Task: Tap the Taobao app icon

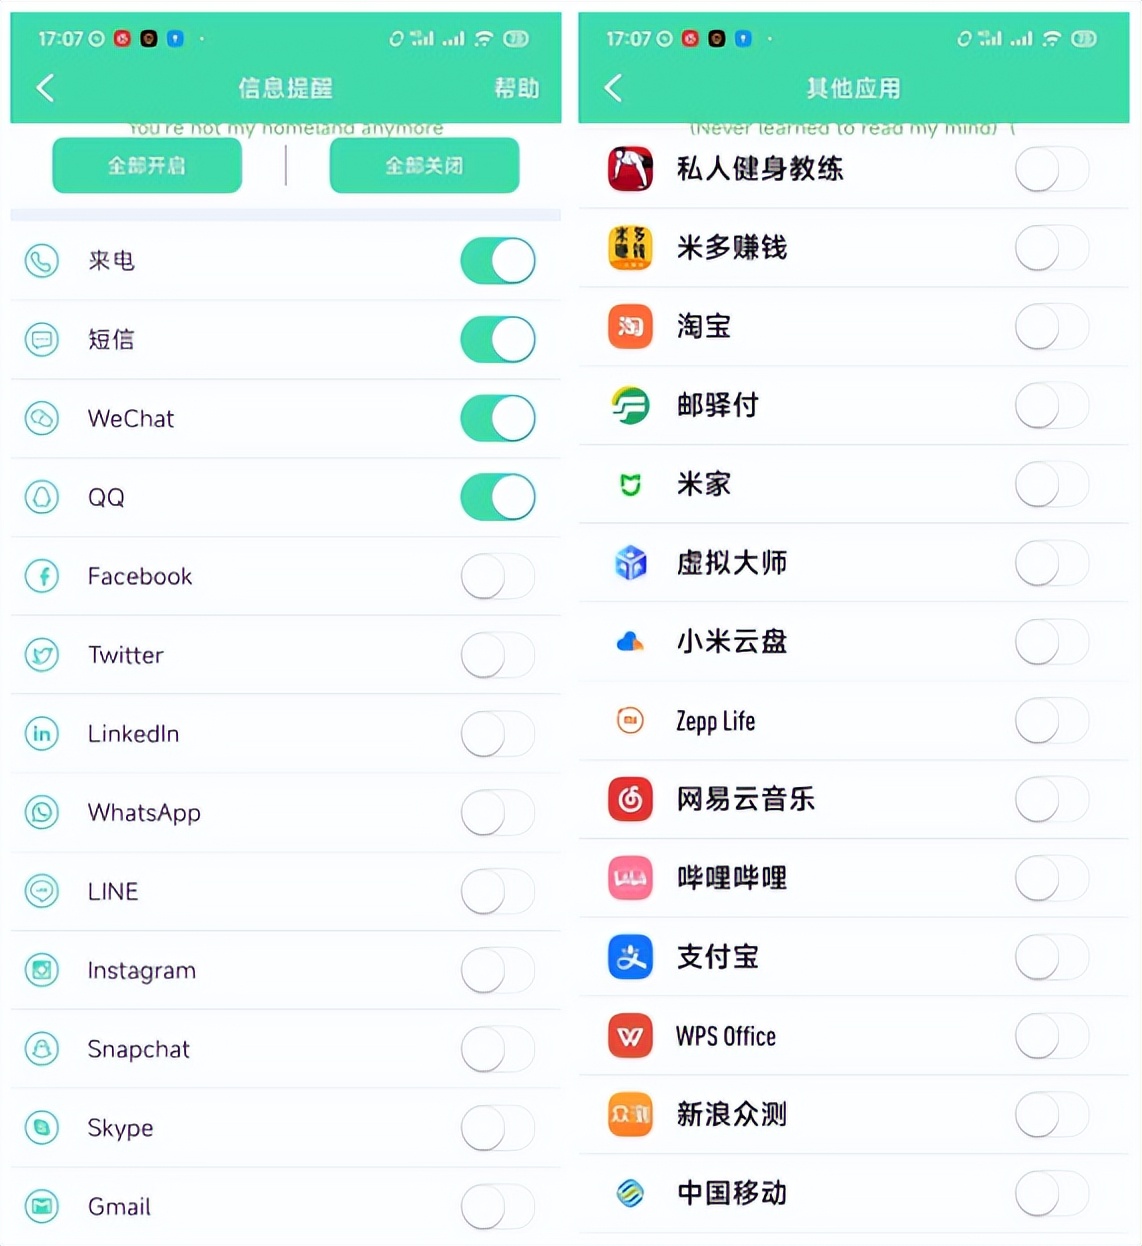Action: pos(630,326)
